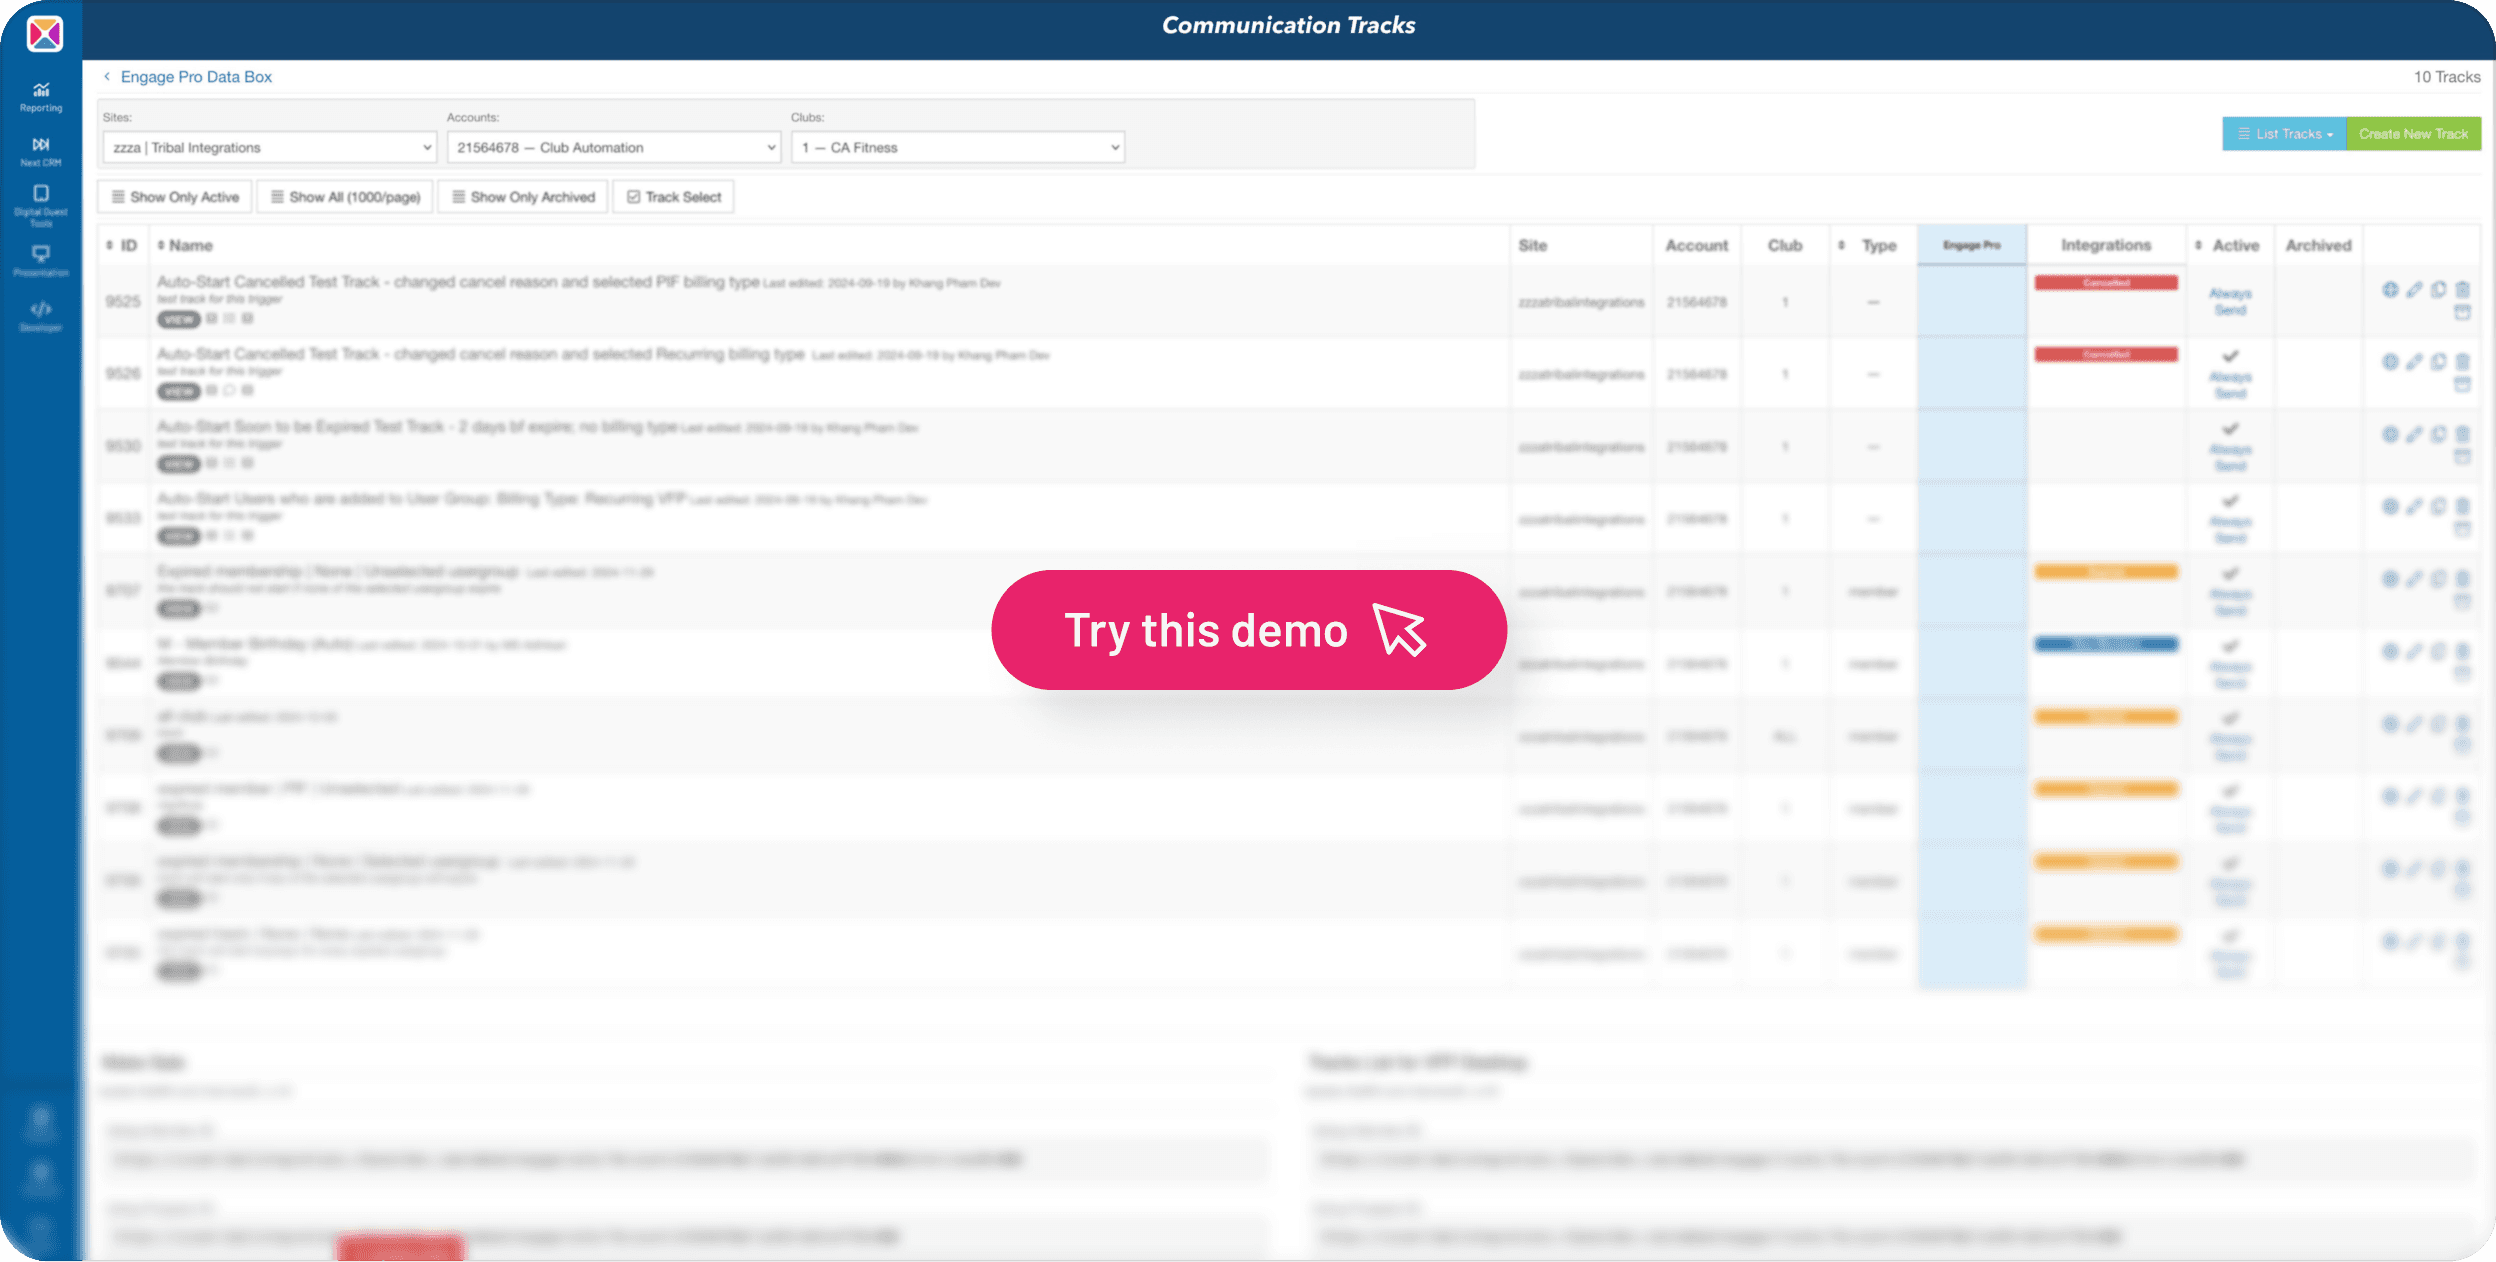Archive track 9525 using the archive icon
2496x1262 pixels.
click(x=2462, y=313)
